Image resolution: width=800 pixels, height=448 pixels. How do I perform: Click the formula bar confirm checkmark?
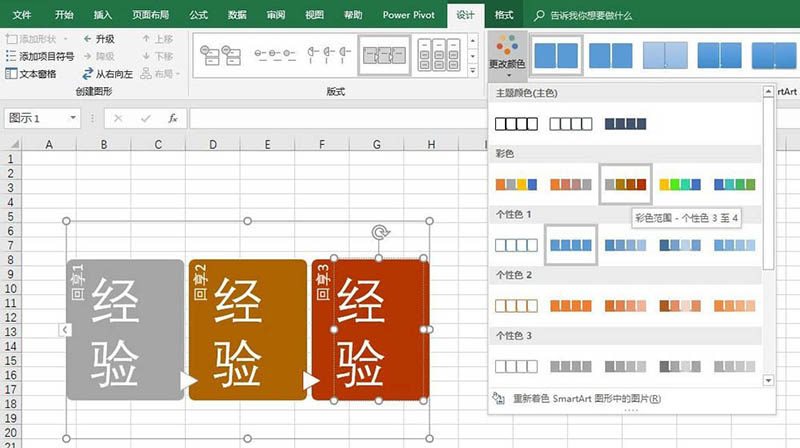click(145, 118)
